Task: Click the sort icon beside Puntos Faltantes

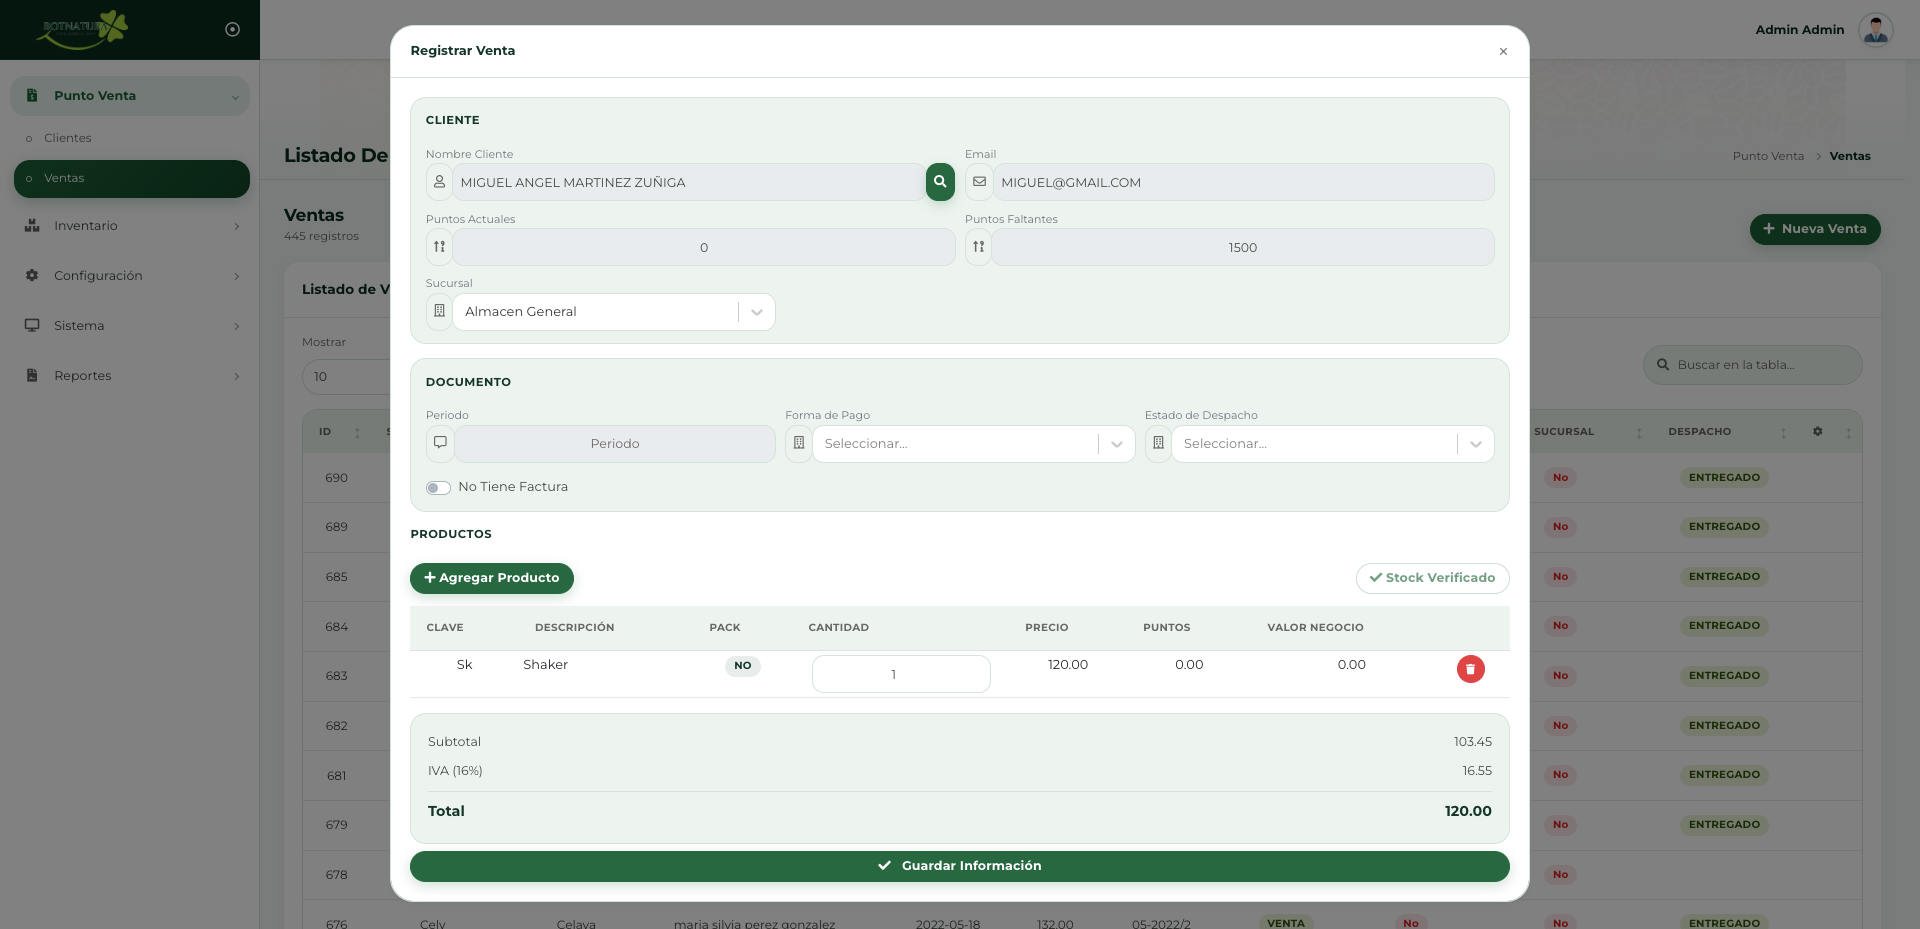Action: point(979,247)
